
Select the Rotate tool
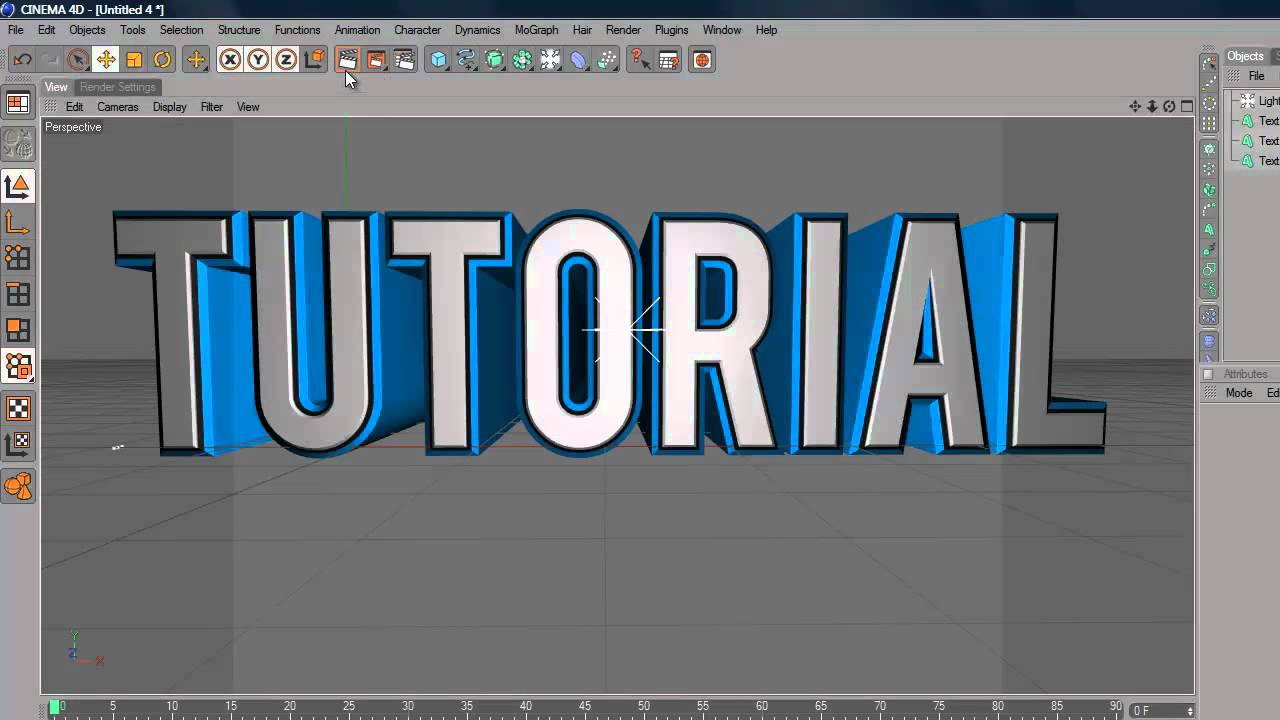pyautogui.click(x=162, y=60)
